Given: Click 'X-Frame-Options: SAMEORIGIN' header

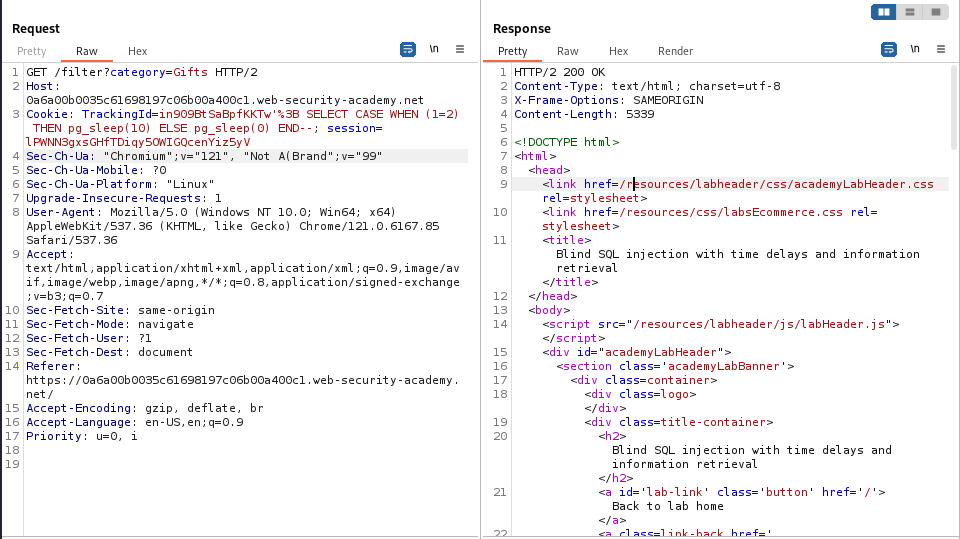Looking at the screenshot, I should (x=609, y=100).
